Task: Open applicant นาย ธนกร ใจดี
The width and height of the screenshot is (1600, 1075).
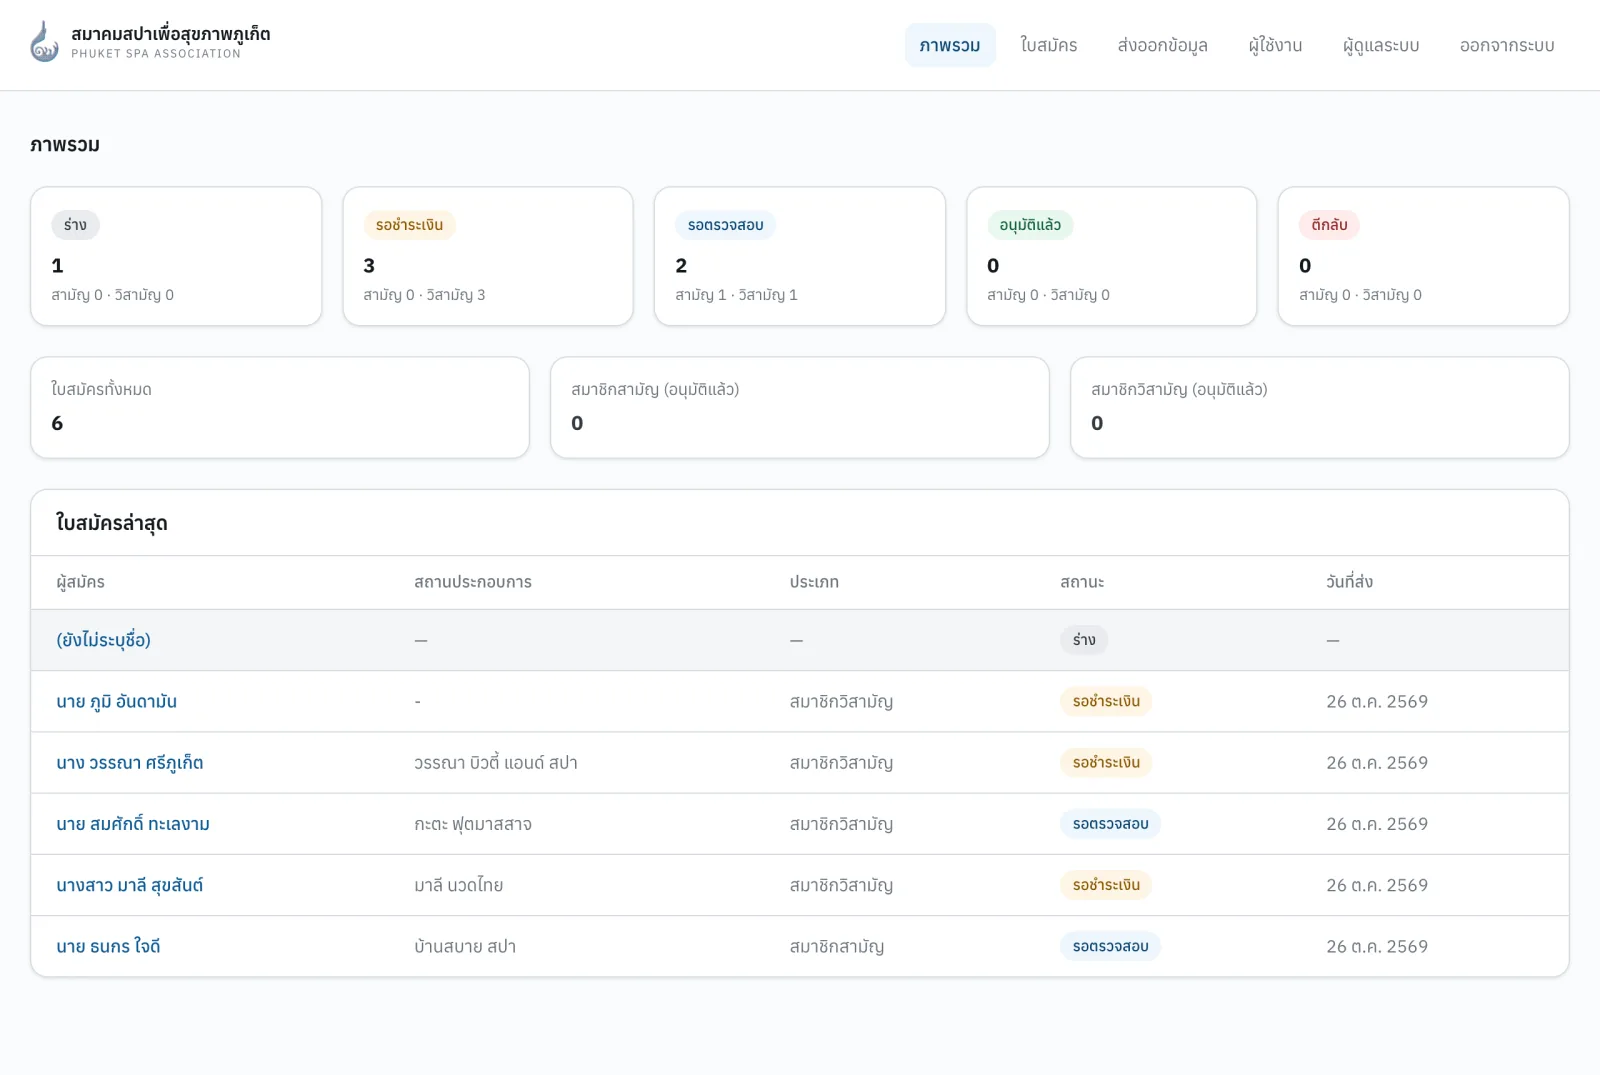Action: tap(108, 946)
